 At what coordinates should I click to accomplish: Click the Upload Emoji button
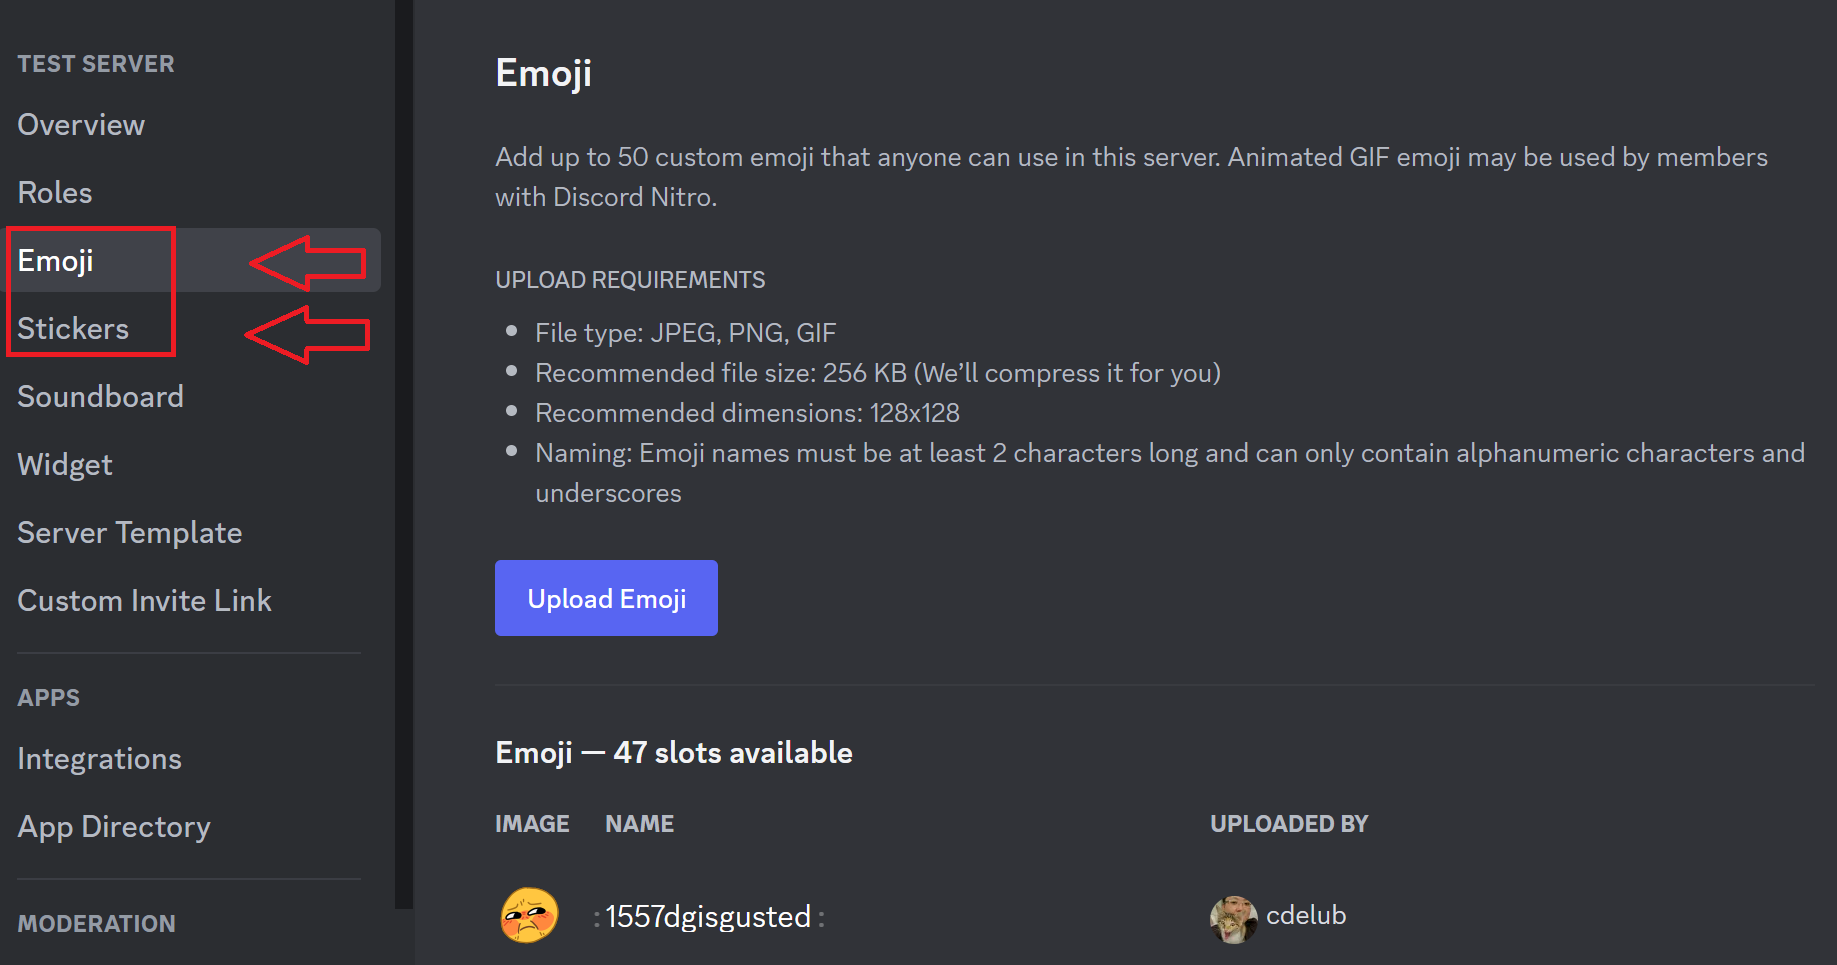(x=606, y=598)
